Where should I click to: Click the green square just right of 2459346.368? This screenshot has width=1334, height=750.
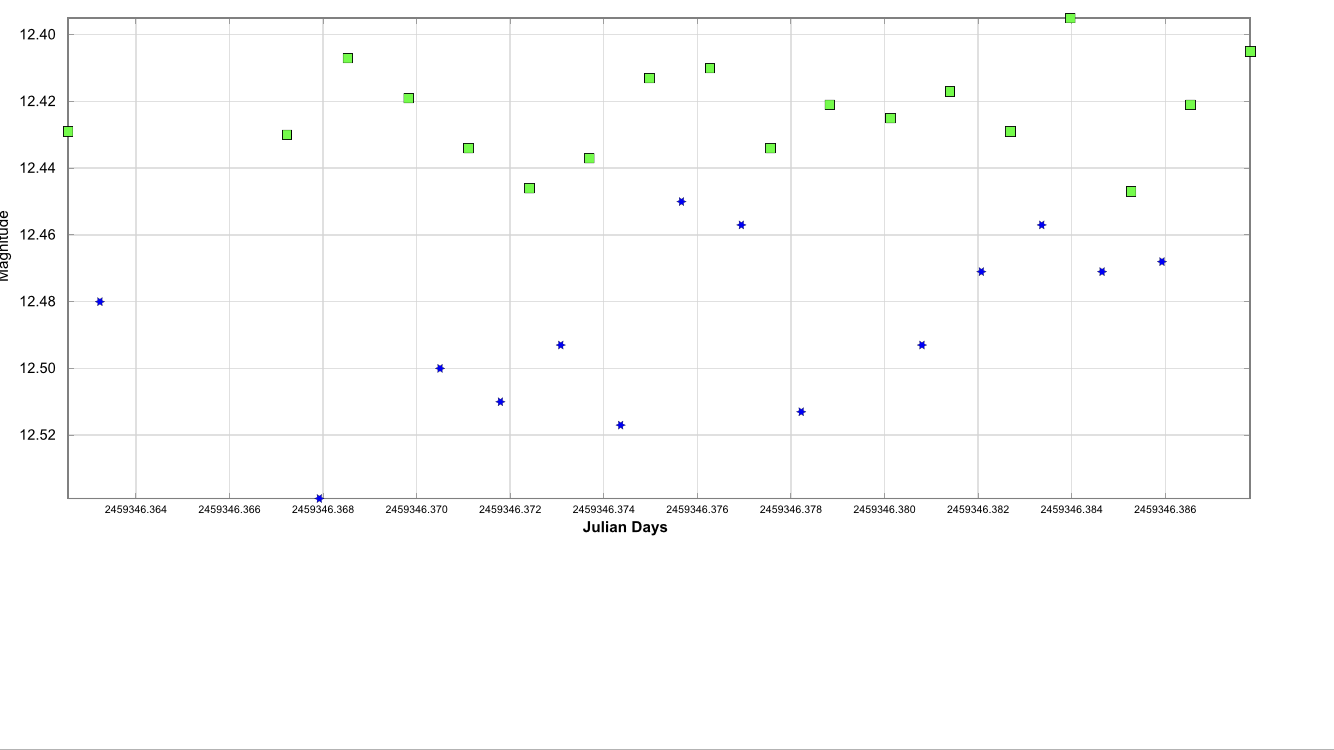click(348, 58)
